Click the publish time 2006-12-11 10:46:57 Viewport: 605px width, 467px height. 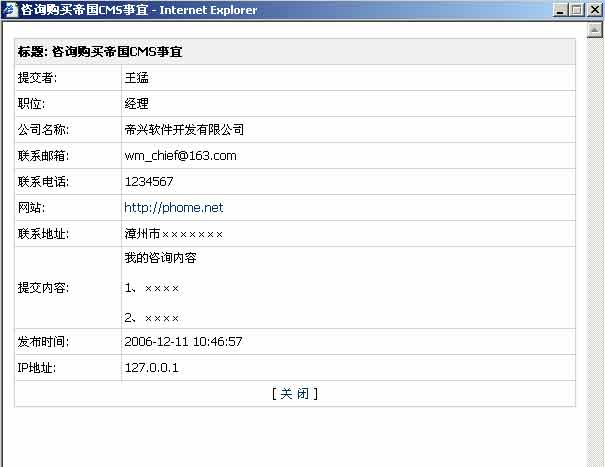tap(183, 342)
